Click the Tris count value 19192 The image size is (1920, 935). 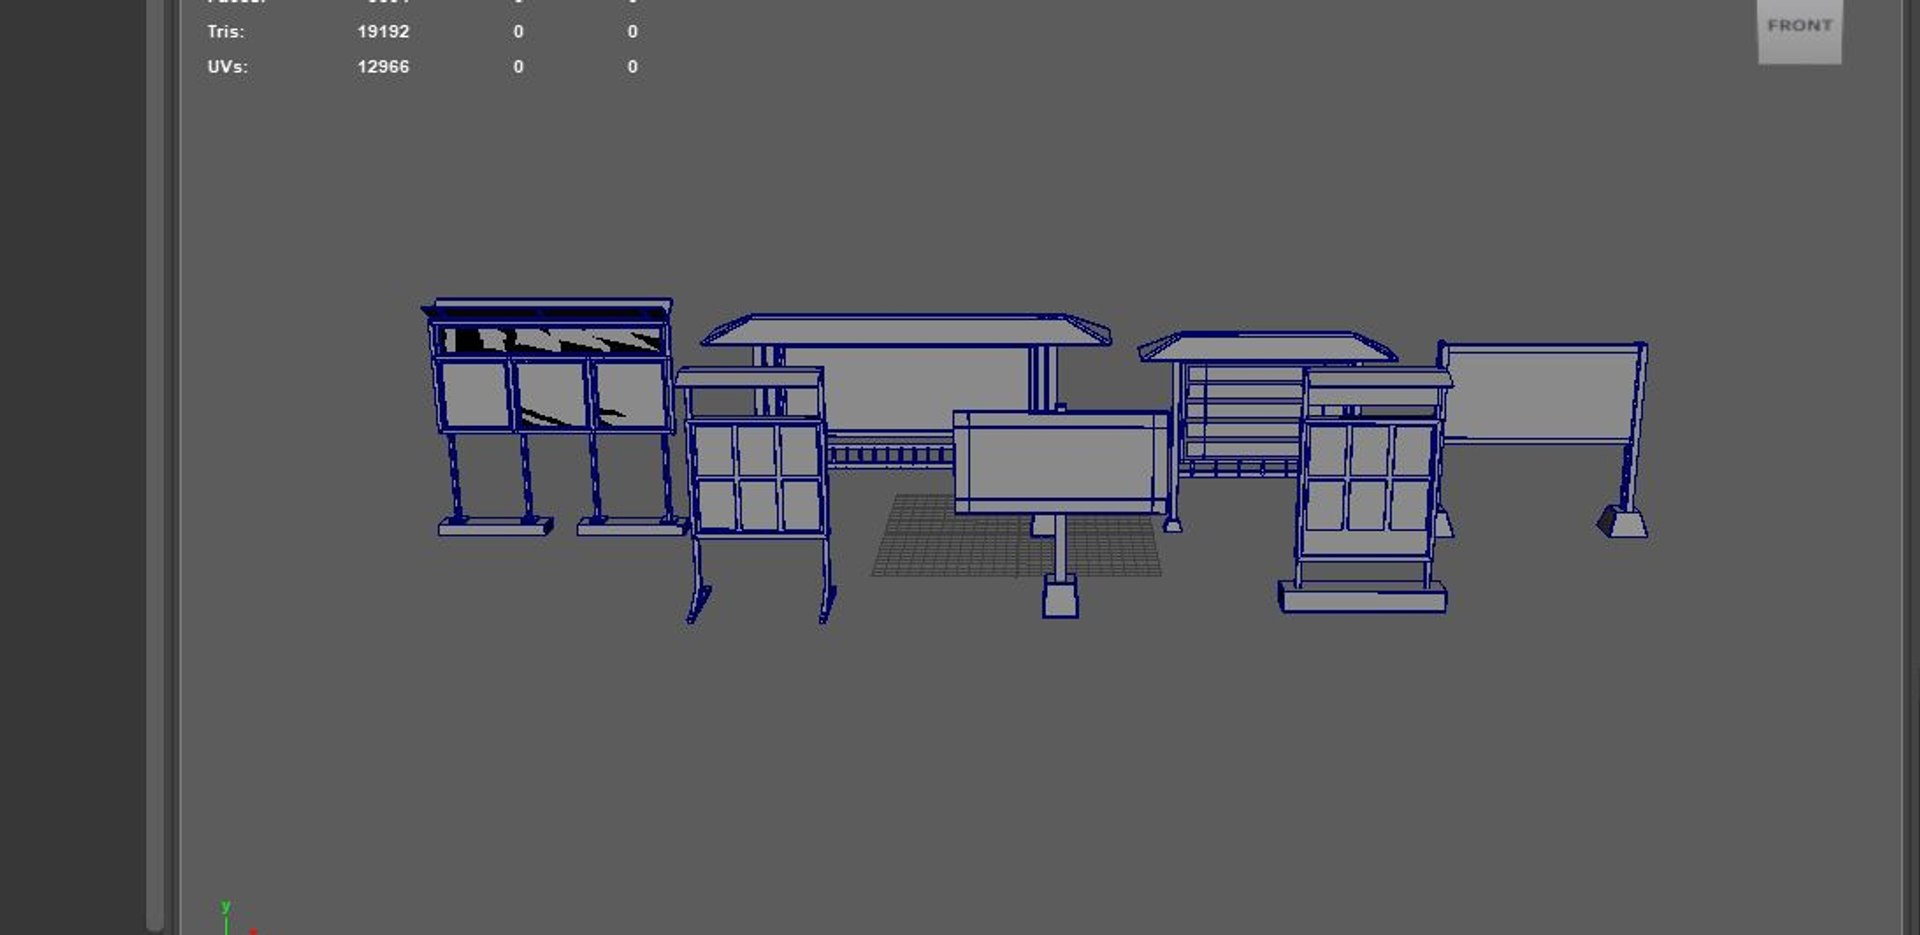pyautogui.click(x=383, y=32)
